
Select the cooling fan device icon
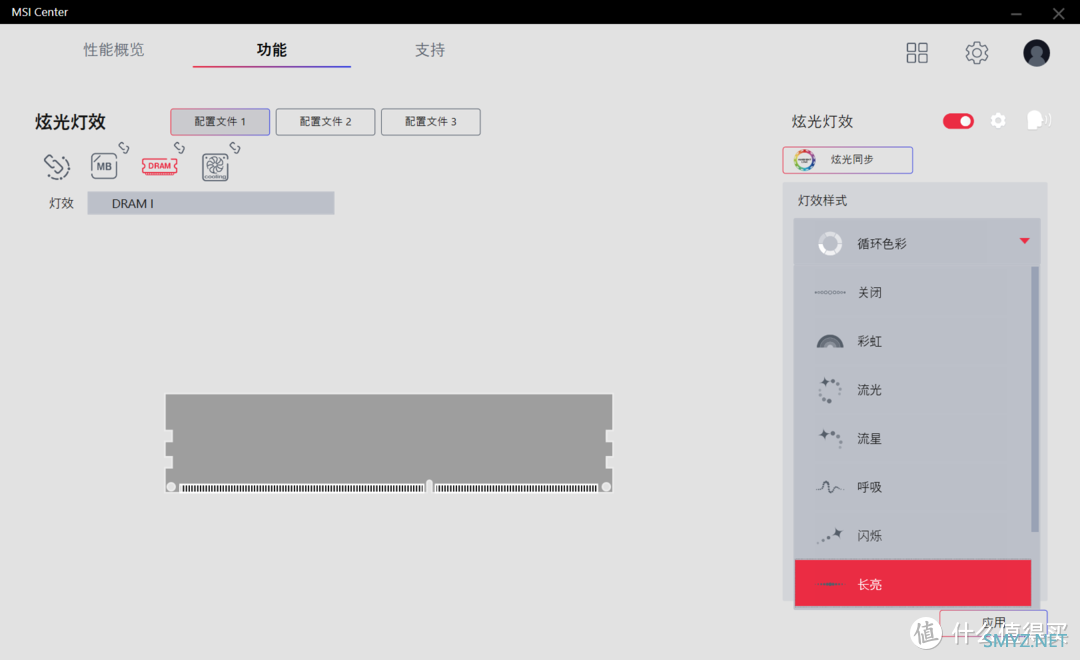pyautogui.click(x=215, y=167)
